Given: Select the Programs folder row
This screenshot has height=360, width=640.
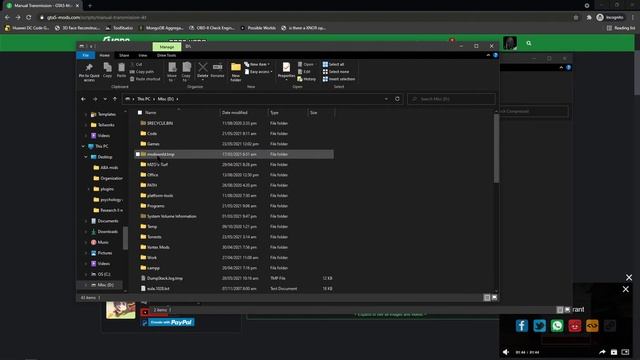Looking at the screenshot, I should (x=234, y=206).
